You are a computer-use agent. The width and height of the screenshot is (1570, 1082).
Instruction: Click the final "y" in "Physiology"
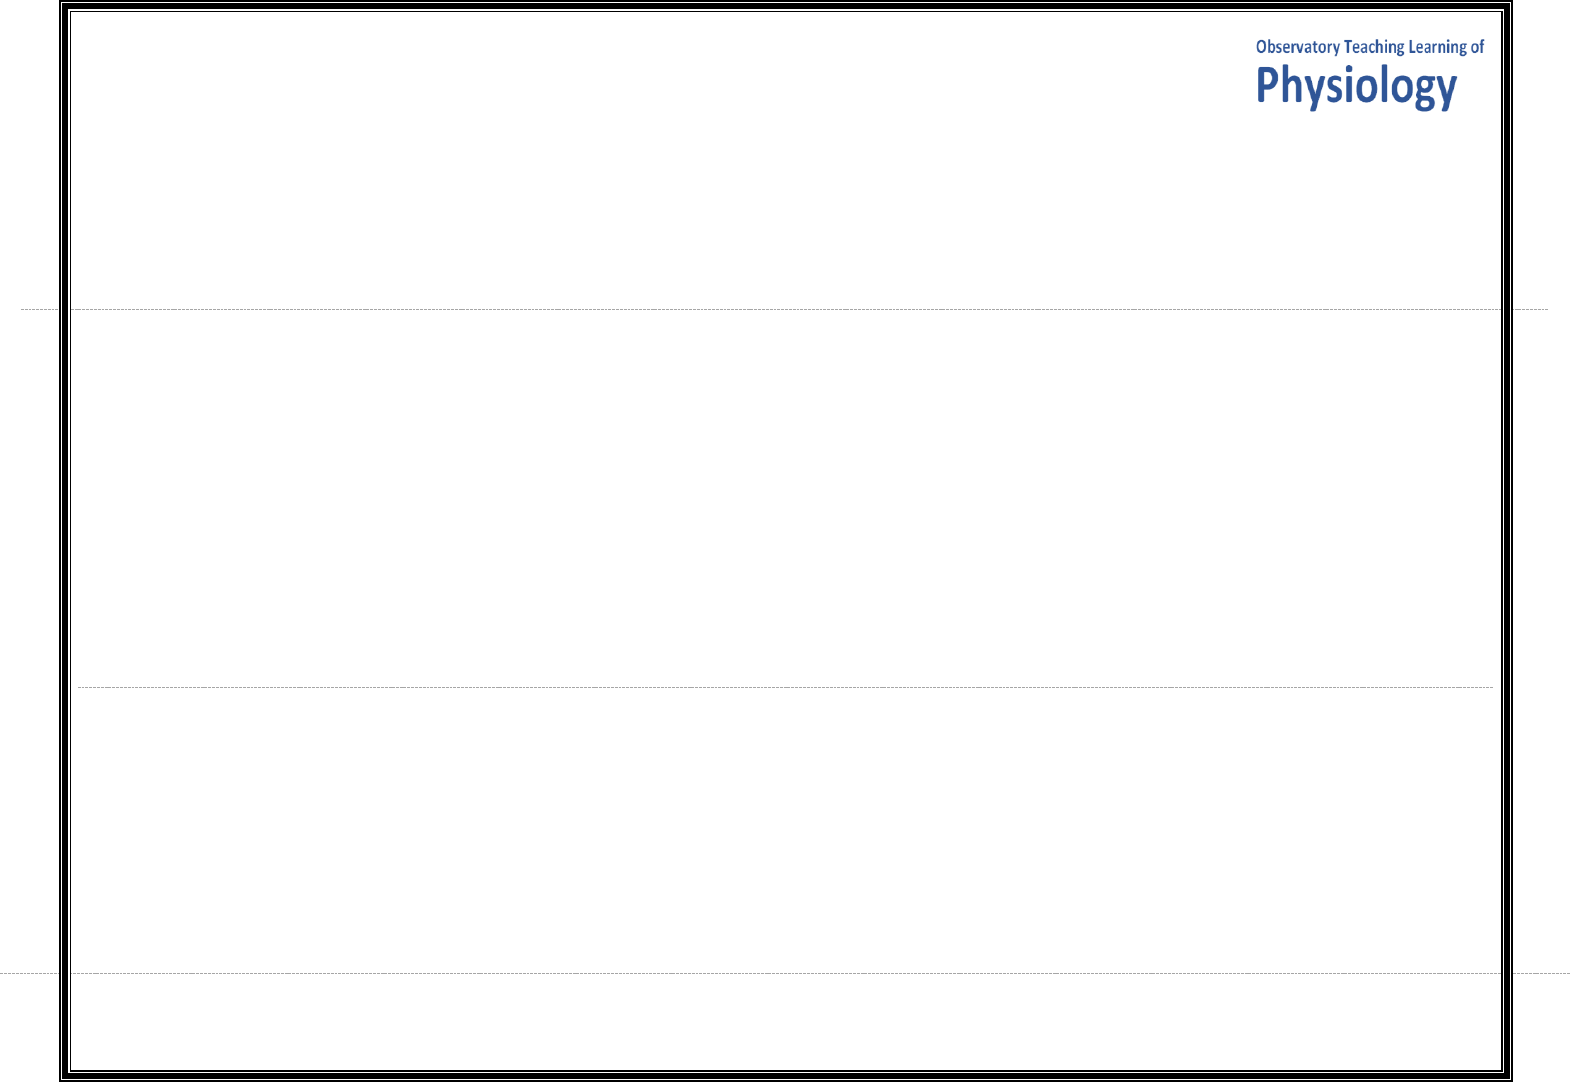[x=1446, y=88]
